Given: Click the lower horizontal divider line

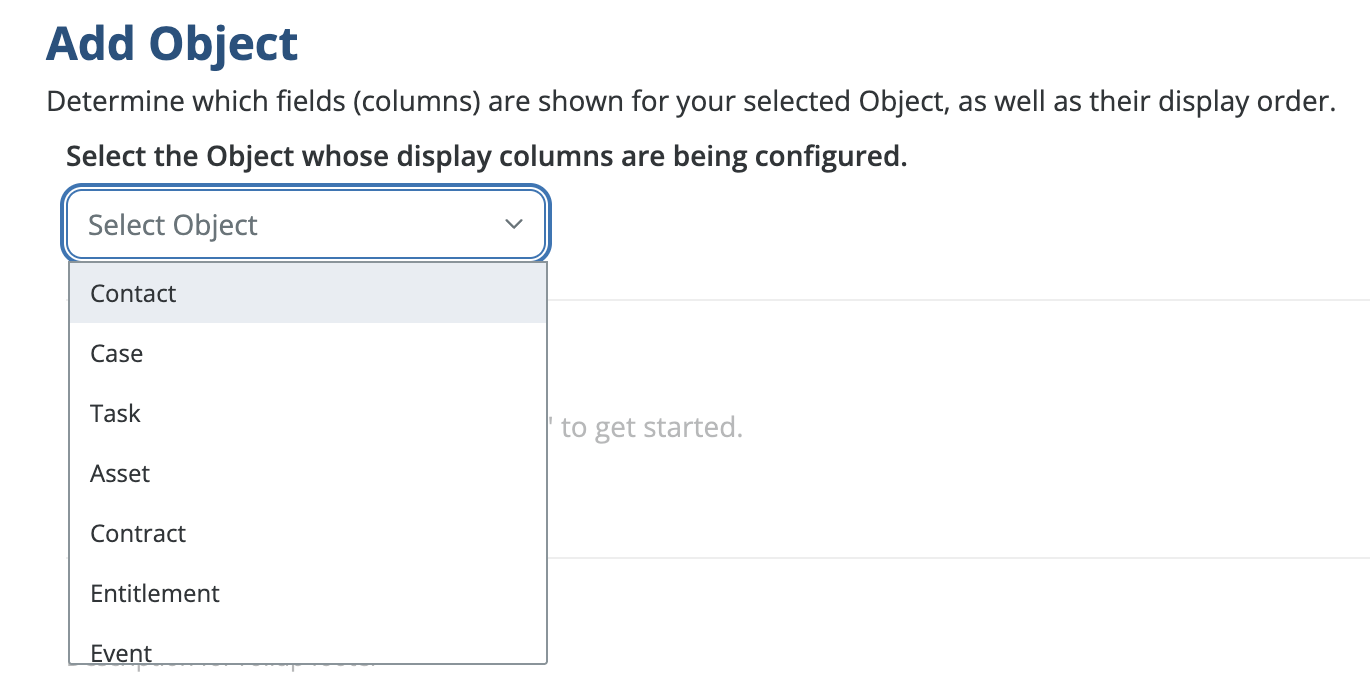Looking at the screenshot, I should pos(950,558).
